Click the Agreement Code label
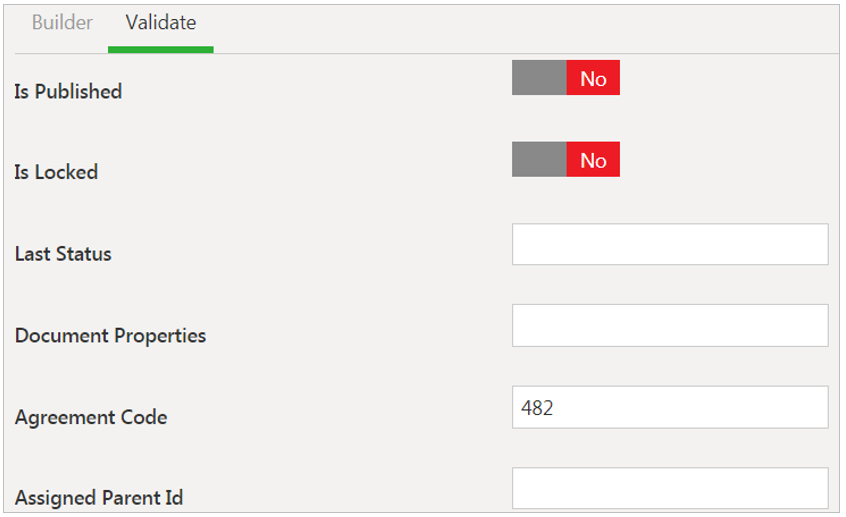 (91, 417)
